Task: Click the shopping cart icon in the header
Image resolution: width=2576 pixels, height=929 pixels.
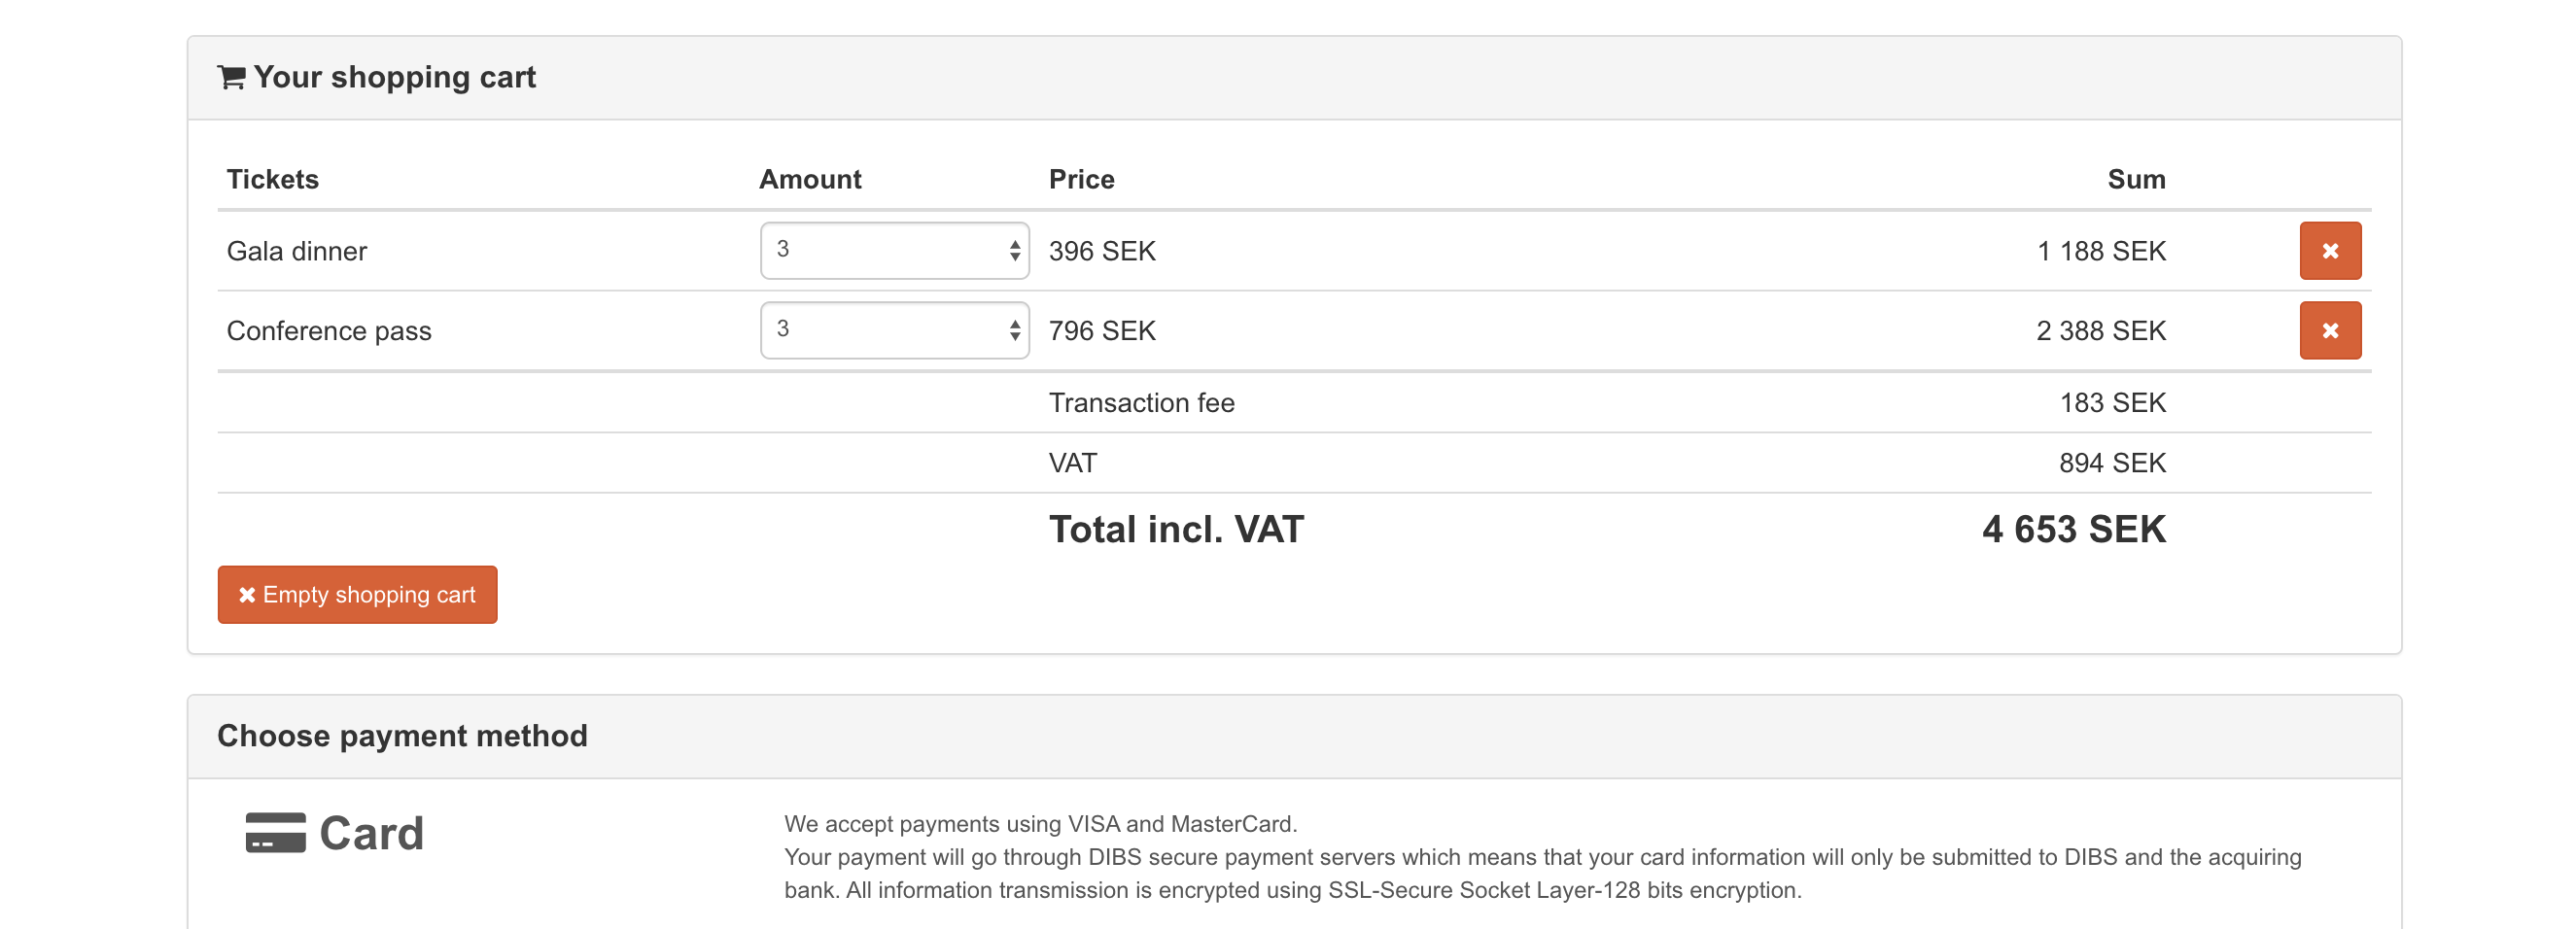Action: pos(231,77)
